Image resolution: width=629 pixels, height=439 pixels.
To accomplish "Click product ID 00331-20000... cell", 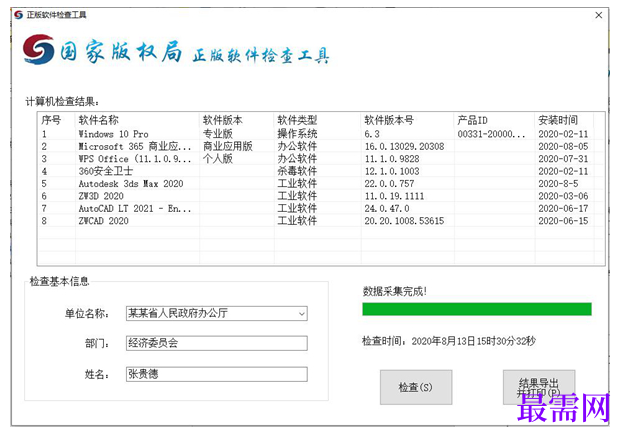I will 491,134.
